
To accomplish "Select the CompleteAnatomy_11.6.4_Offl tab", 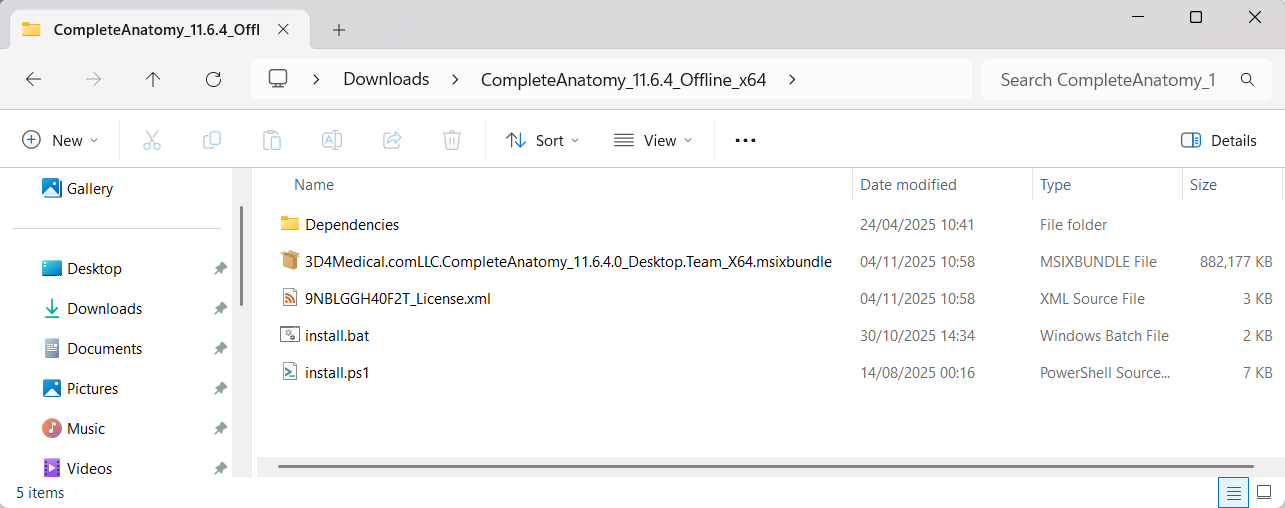I will pos(157,29).
